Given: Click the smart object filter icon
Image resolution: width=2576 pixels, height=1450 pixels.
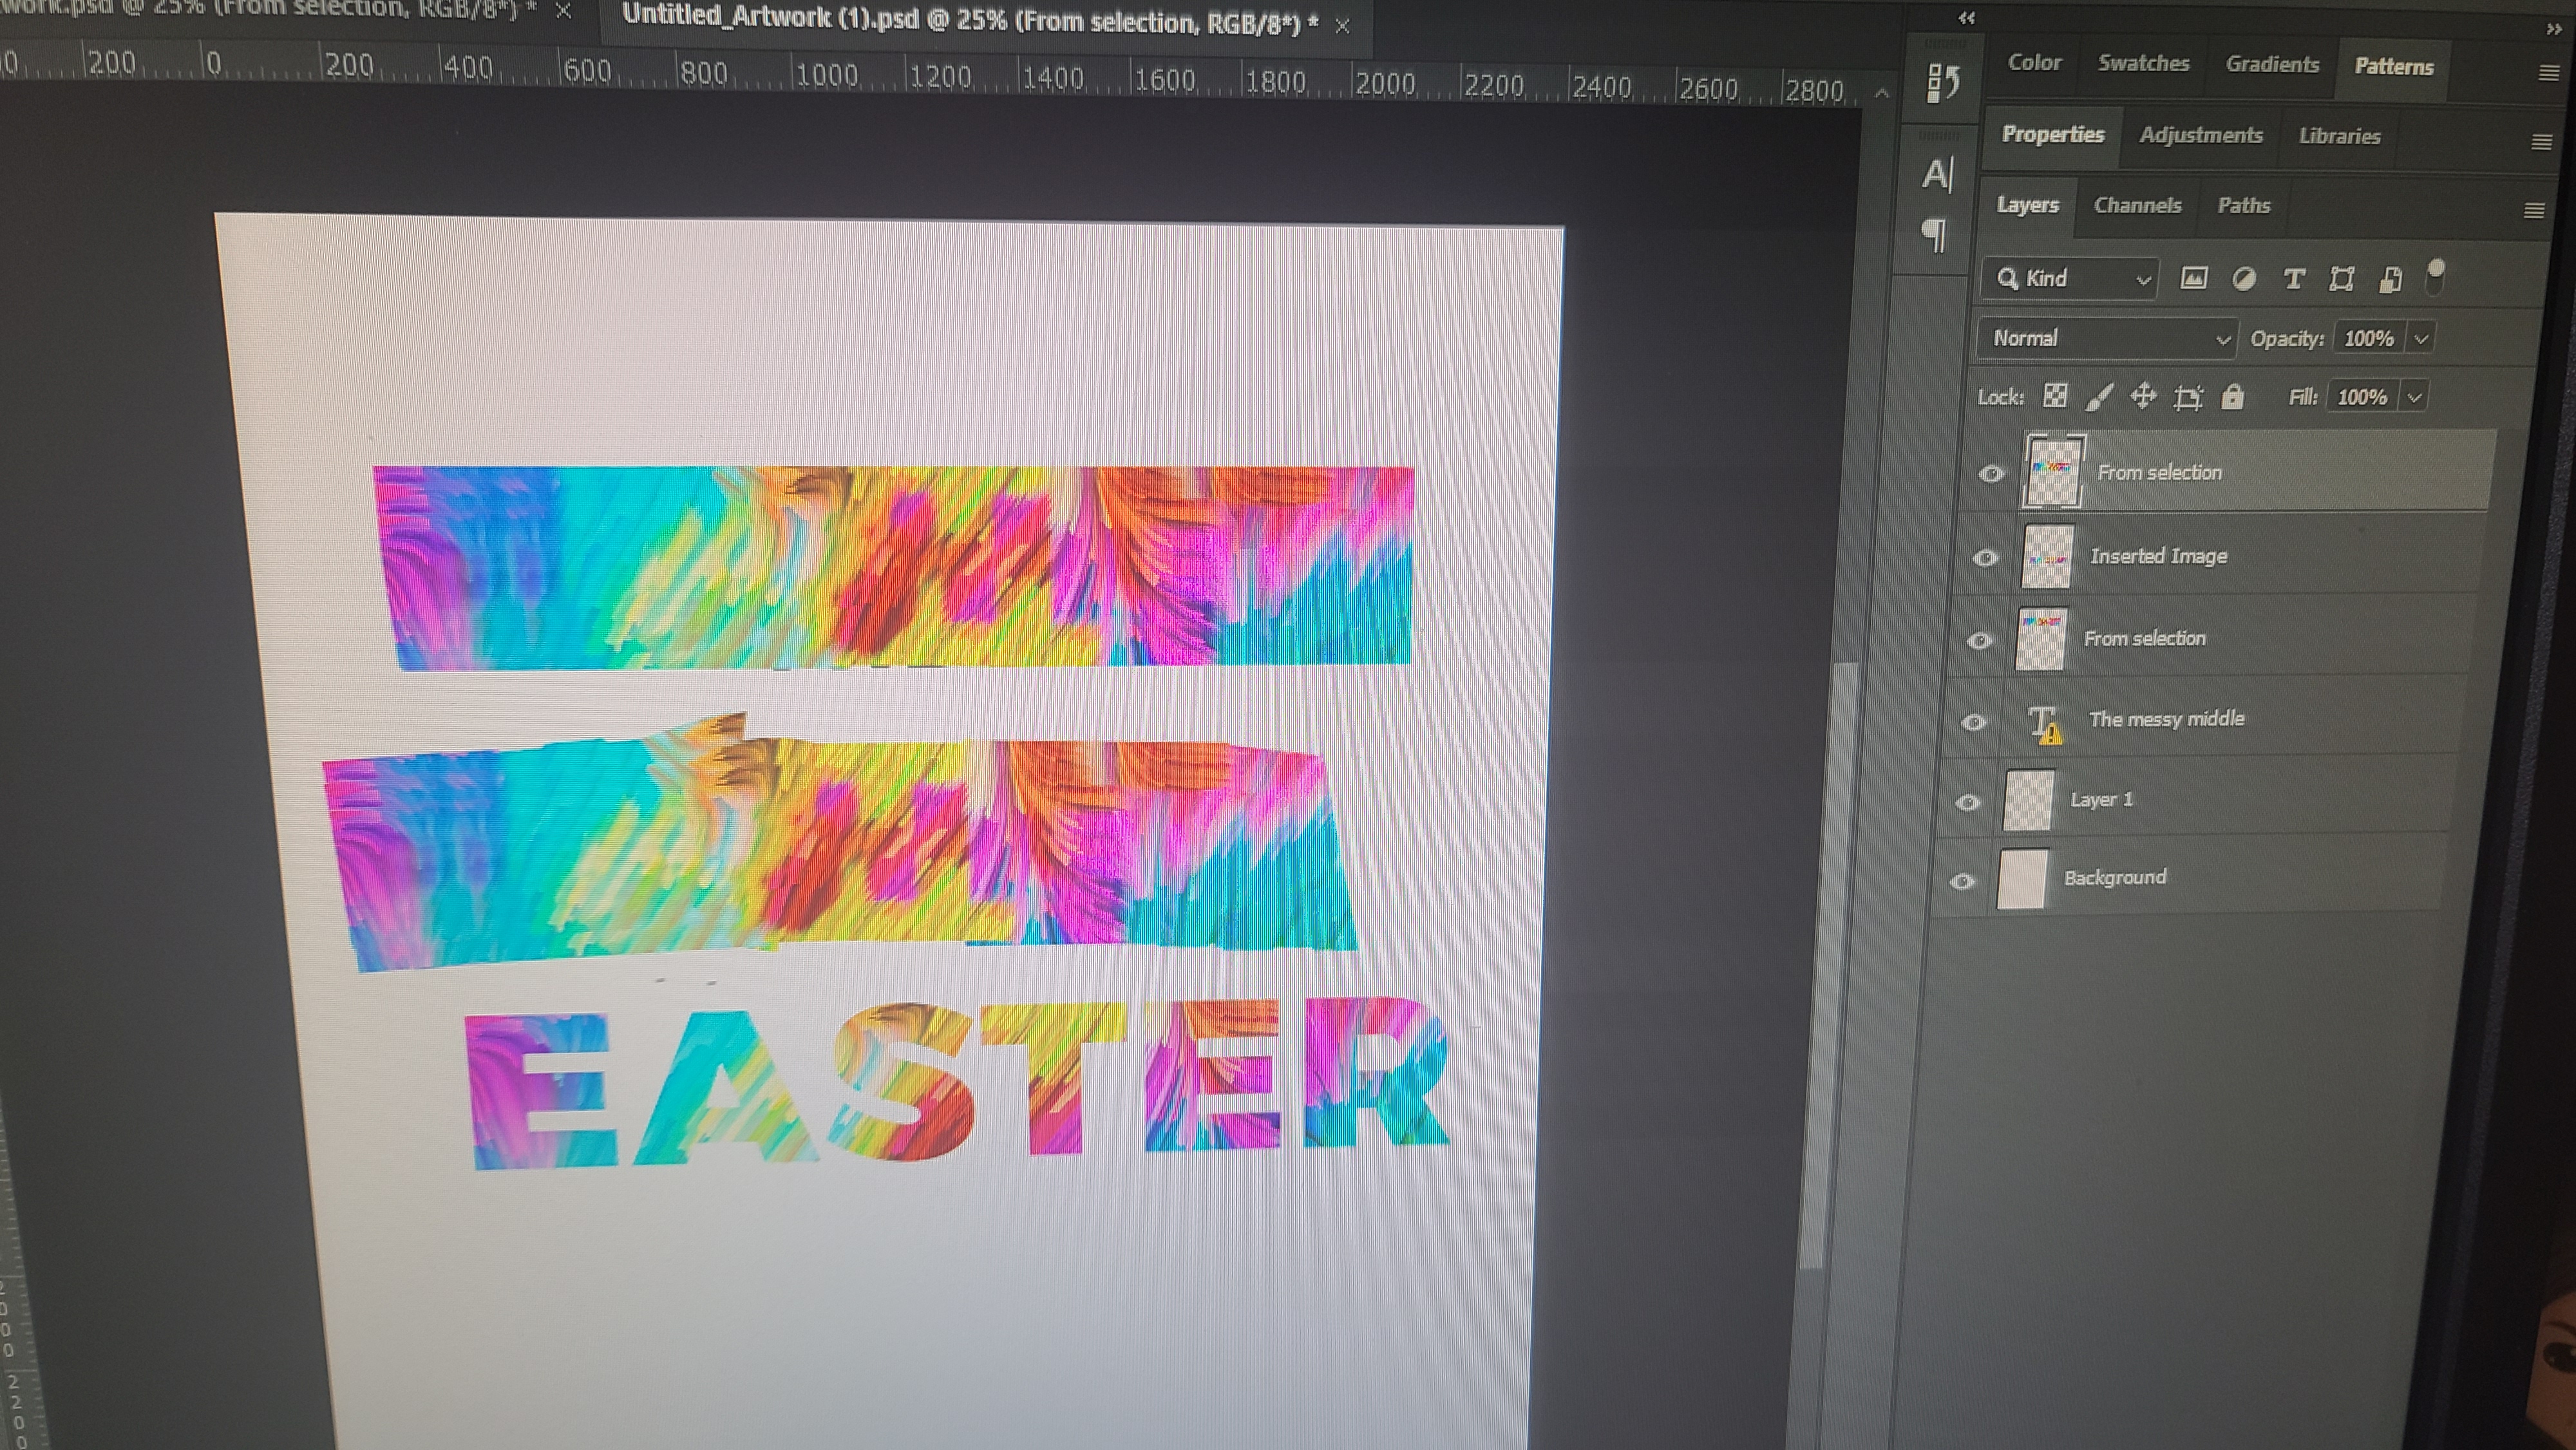Looking at the screenshot, I should click(x=2390, y=280).
